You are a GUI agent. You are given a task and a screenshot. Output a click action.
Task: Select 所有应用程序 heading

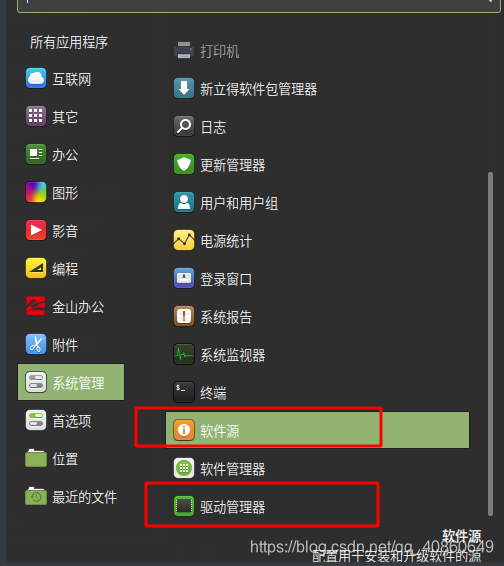[69, 42]
